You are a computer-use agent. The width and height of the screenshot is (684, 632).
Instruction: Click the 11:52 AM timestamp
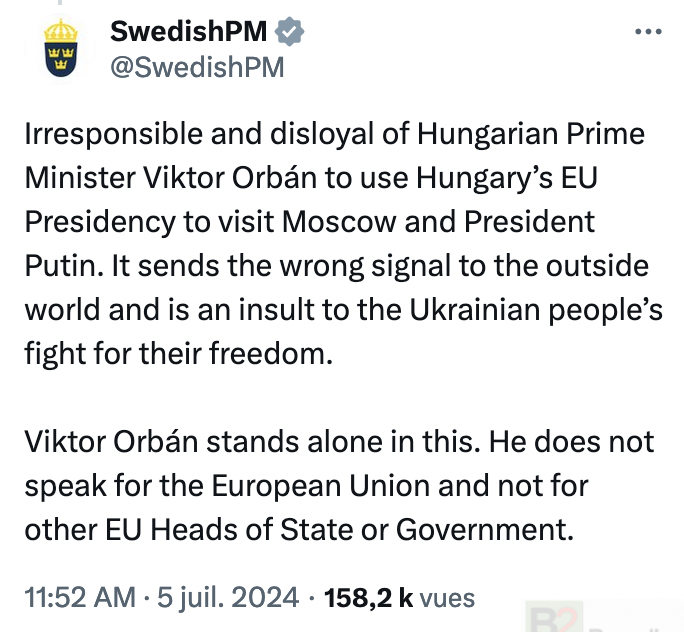80,597
